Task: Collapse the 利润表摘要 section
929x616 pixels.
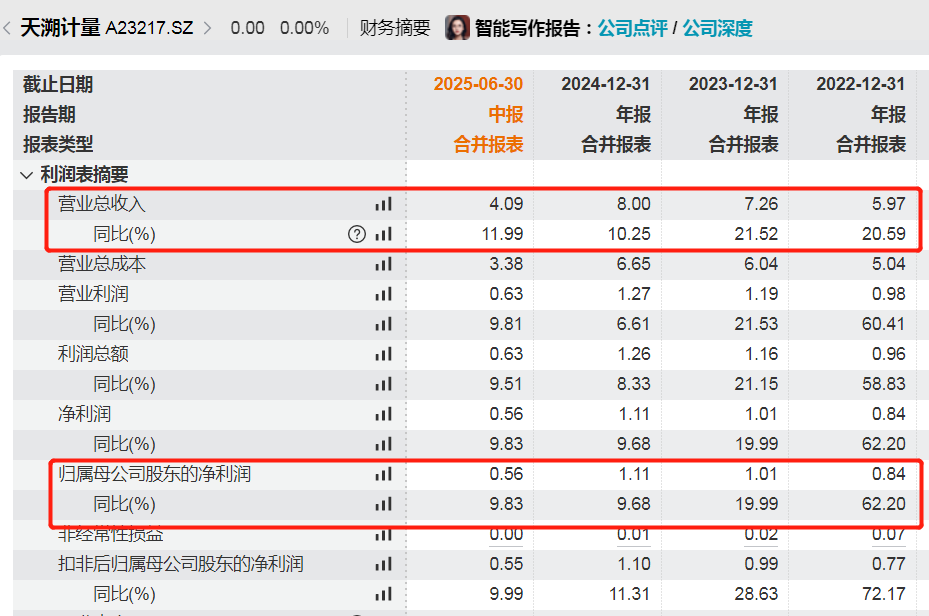Action: pyautogui.click(x=25, y=174)
